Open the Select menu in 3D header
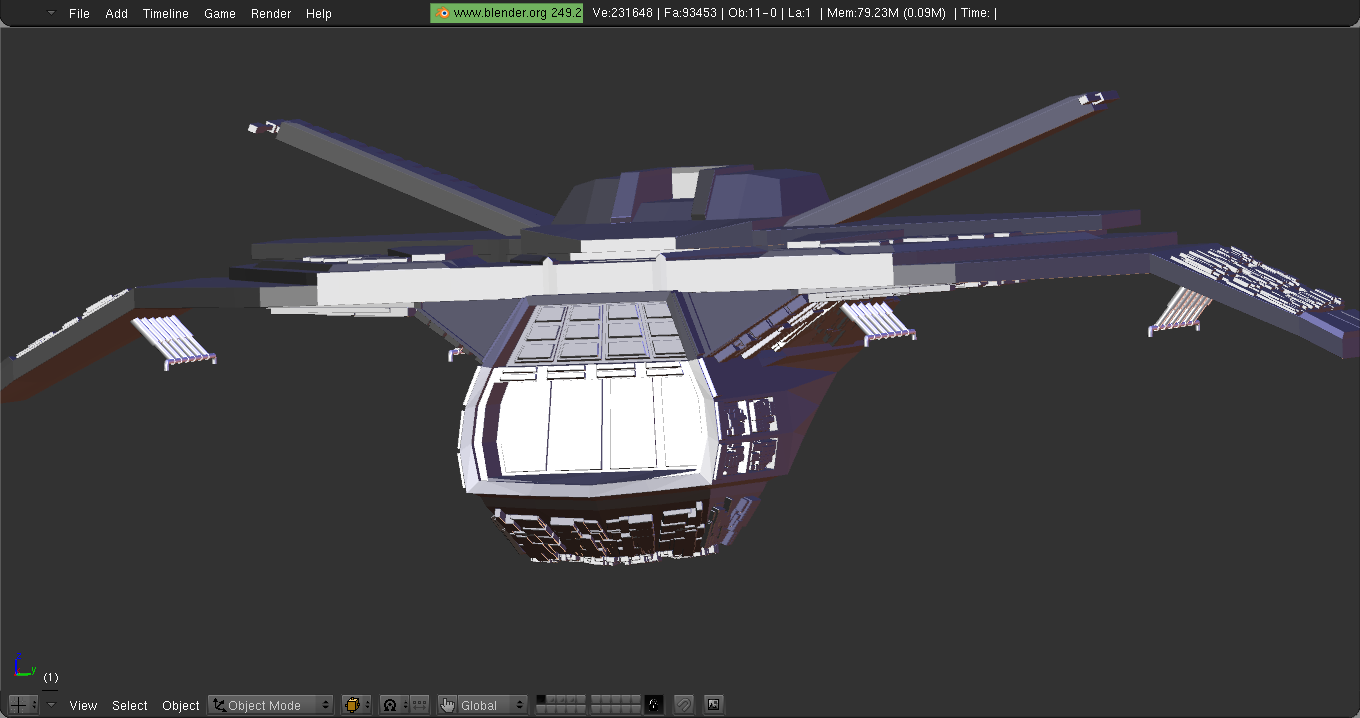Screen dimensions: 1360x718 [x=130, y=705]
